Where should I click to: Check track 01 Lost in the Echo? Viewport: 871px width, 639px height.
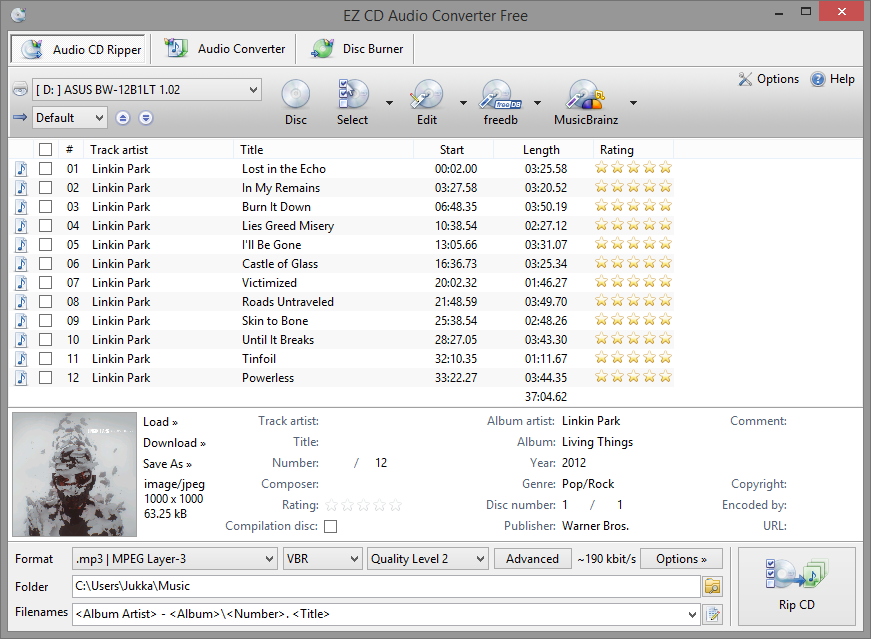[46, 168]
